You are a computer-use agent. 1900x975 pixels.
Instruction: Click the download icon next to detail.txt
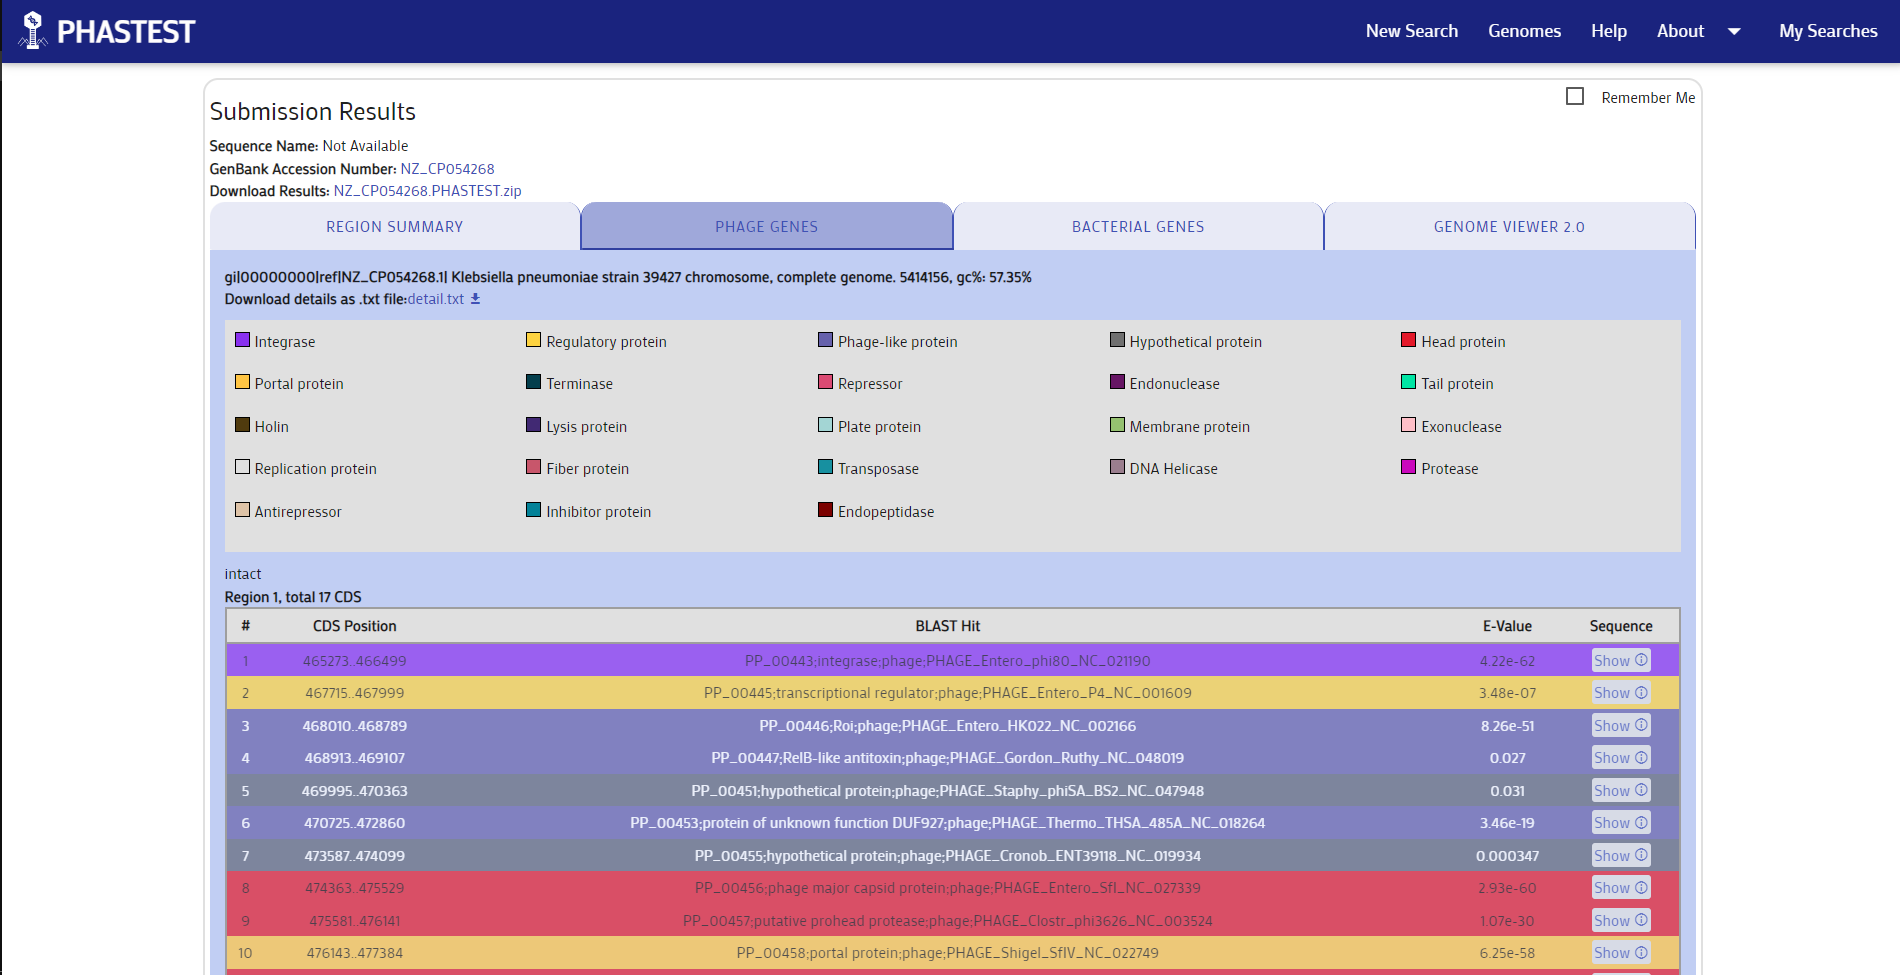(476, 299)
